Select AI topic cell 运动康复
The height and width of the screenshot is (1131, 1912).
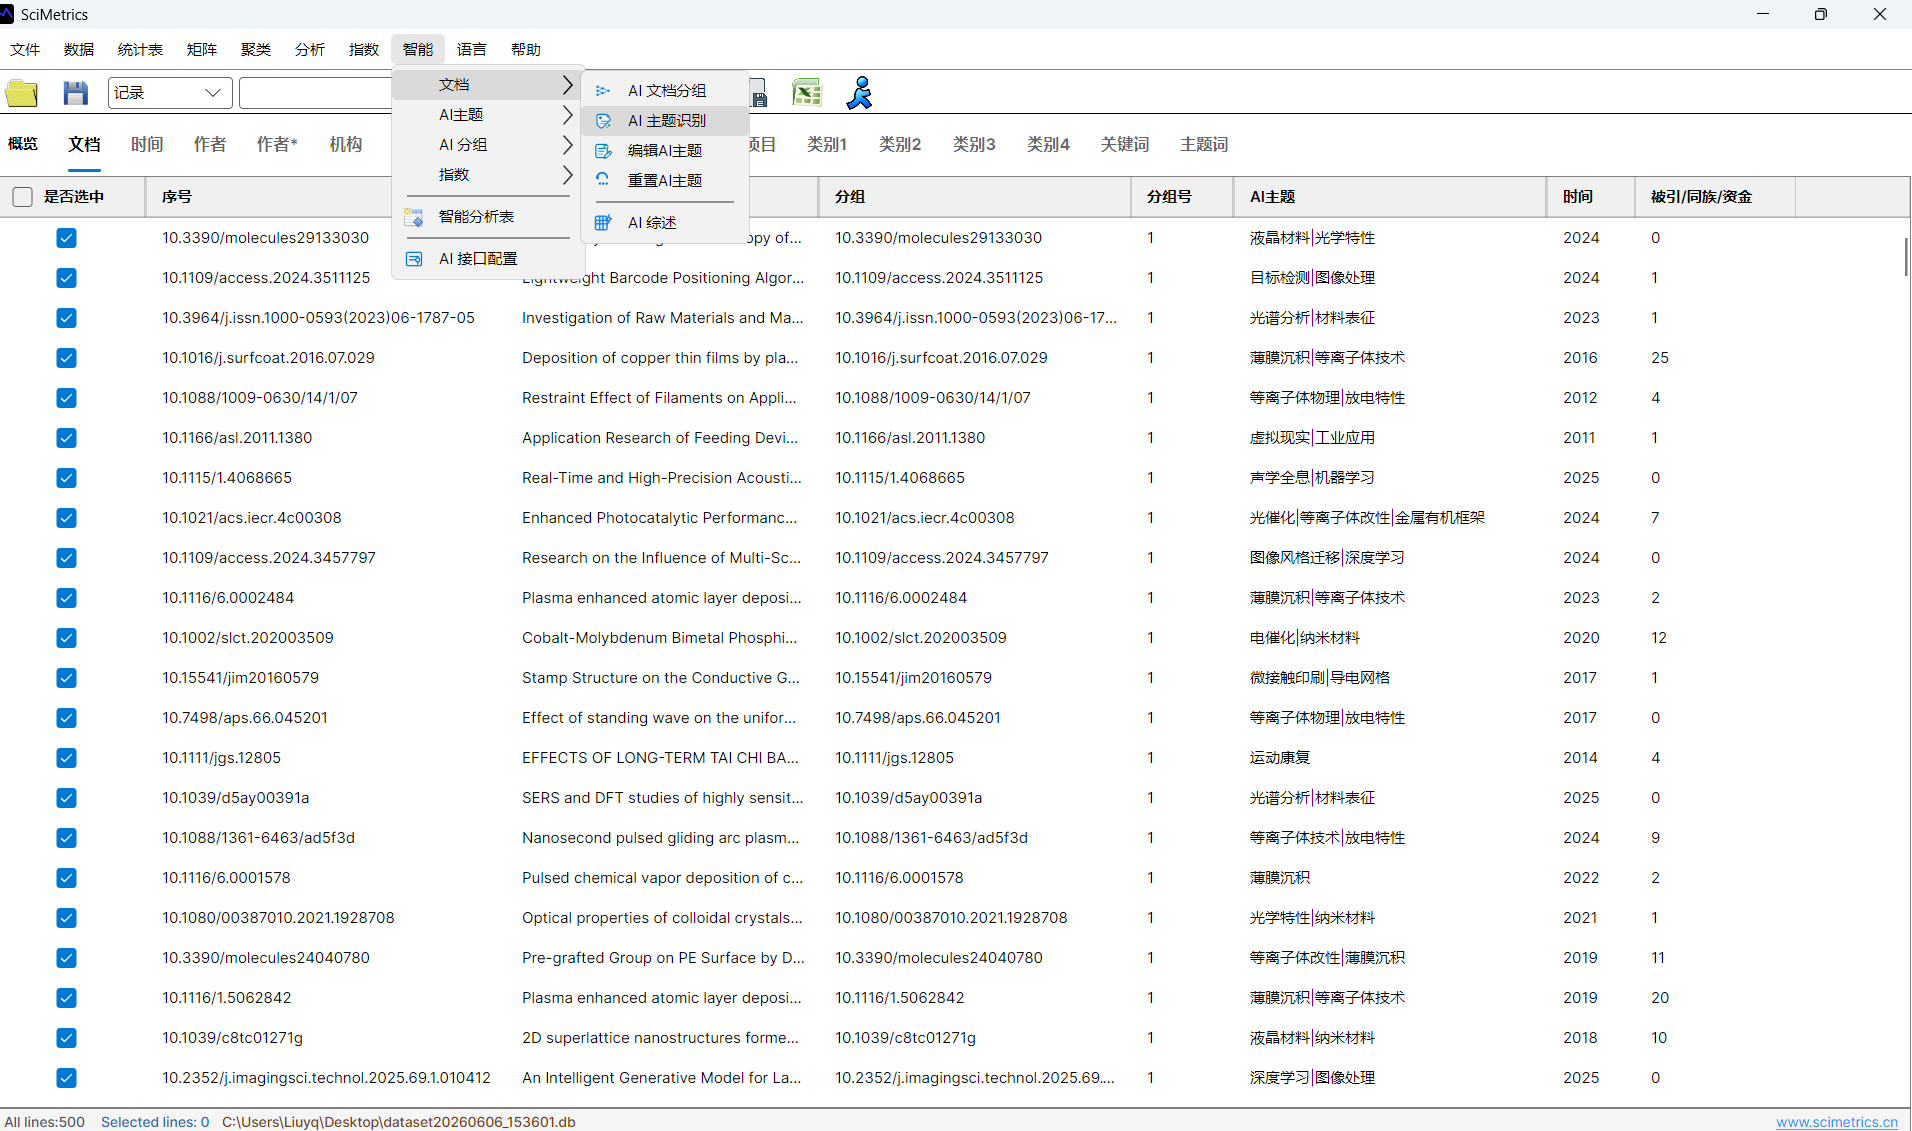[x=1280, y=758]
